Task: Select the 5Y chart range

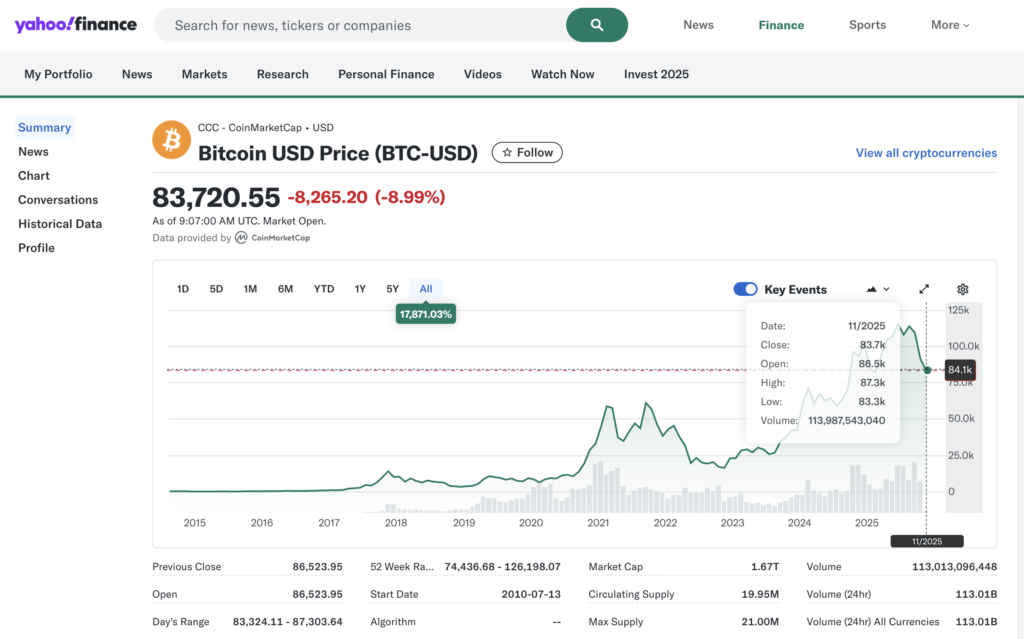Action: (x=392, y=289)
